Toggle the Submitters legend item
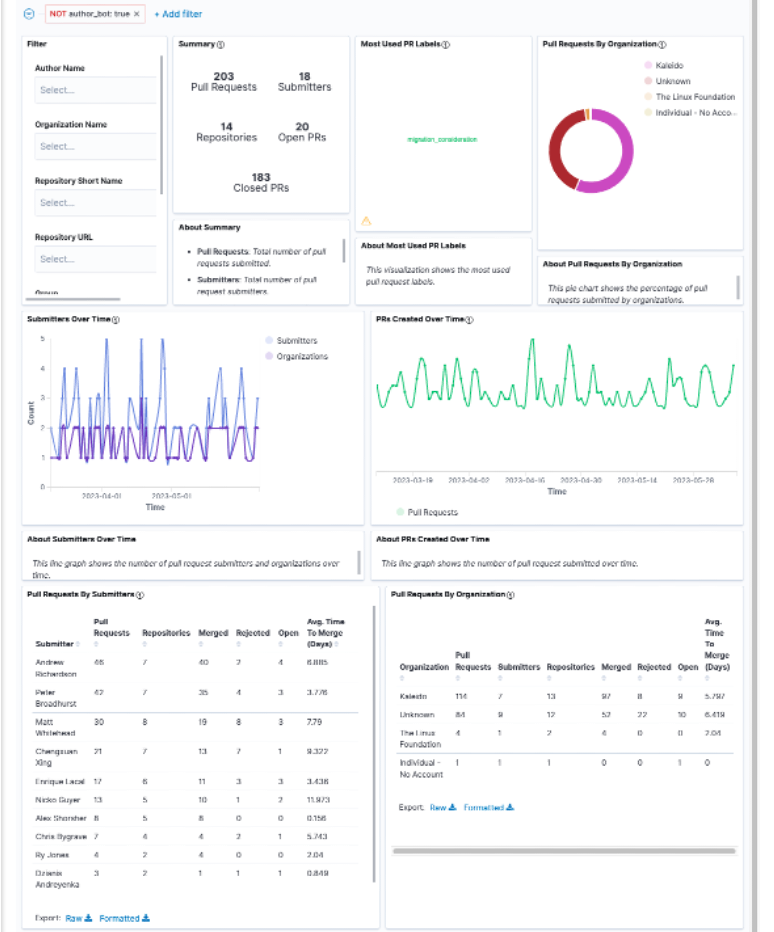The image size is (774, 932). point(291,341)
